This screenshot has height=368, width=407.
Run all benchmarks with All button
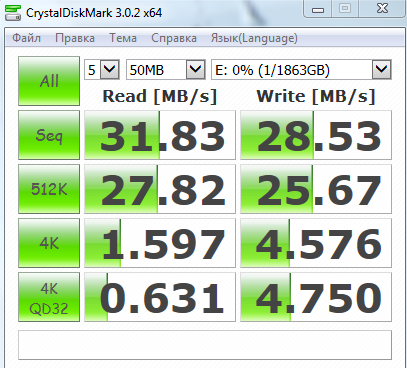pyautogui.click(x=49, y=81)
